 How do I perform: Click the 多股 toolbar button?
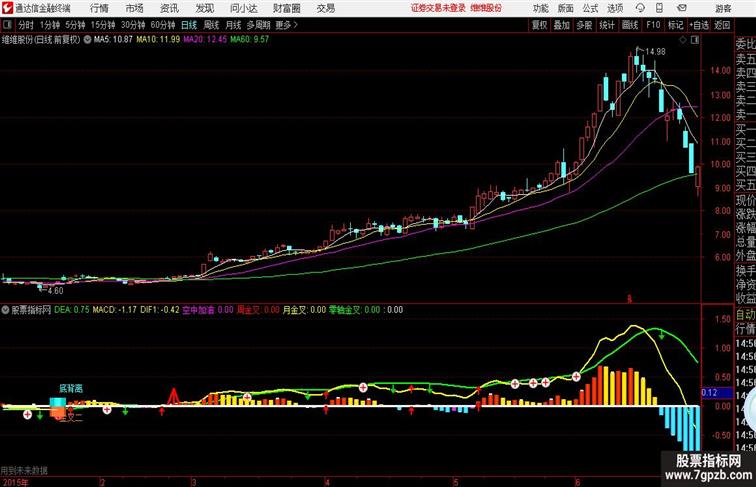(584, 25)
